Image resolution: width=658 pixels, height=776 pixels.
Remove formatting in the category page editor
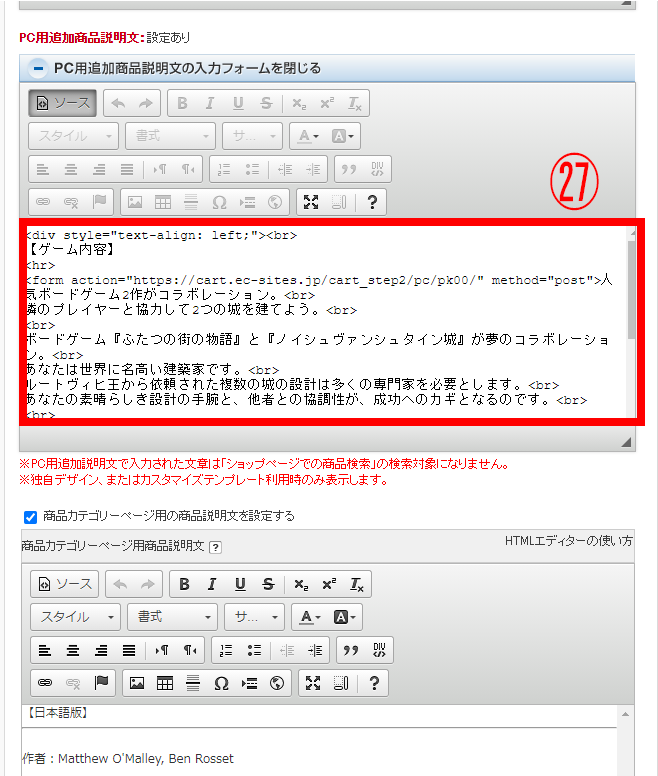pyautogui.click(x=357, y=584)
